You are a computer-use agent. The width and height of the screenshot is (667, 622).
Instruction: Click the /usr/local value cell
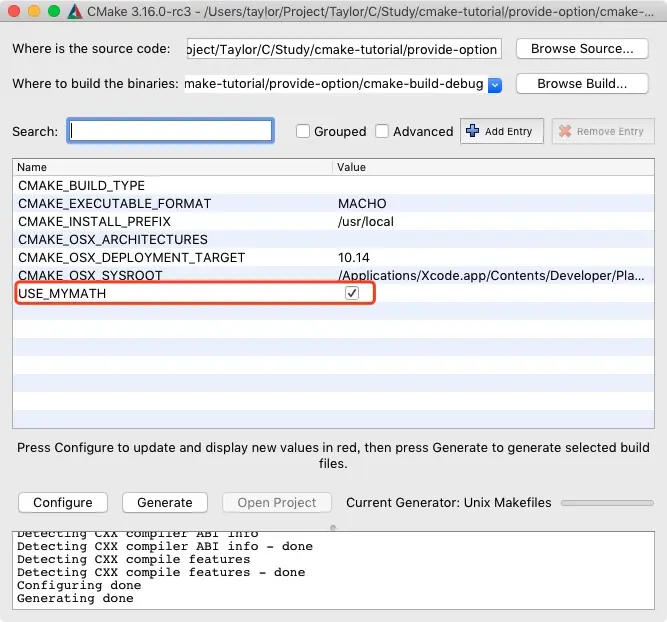(366, 222)
